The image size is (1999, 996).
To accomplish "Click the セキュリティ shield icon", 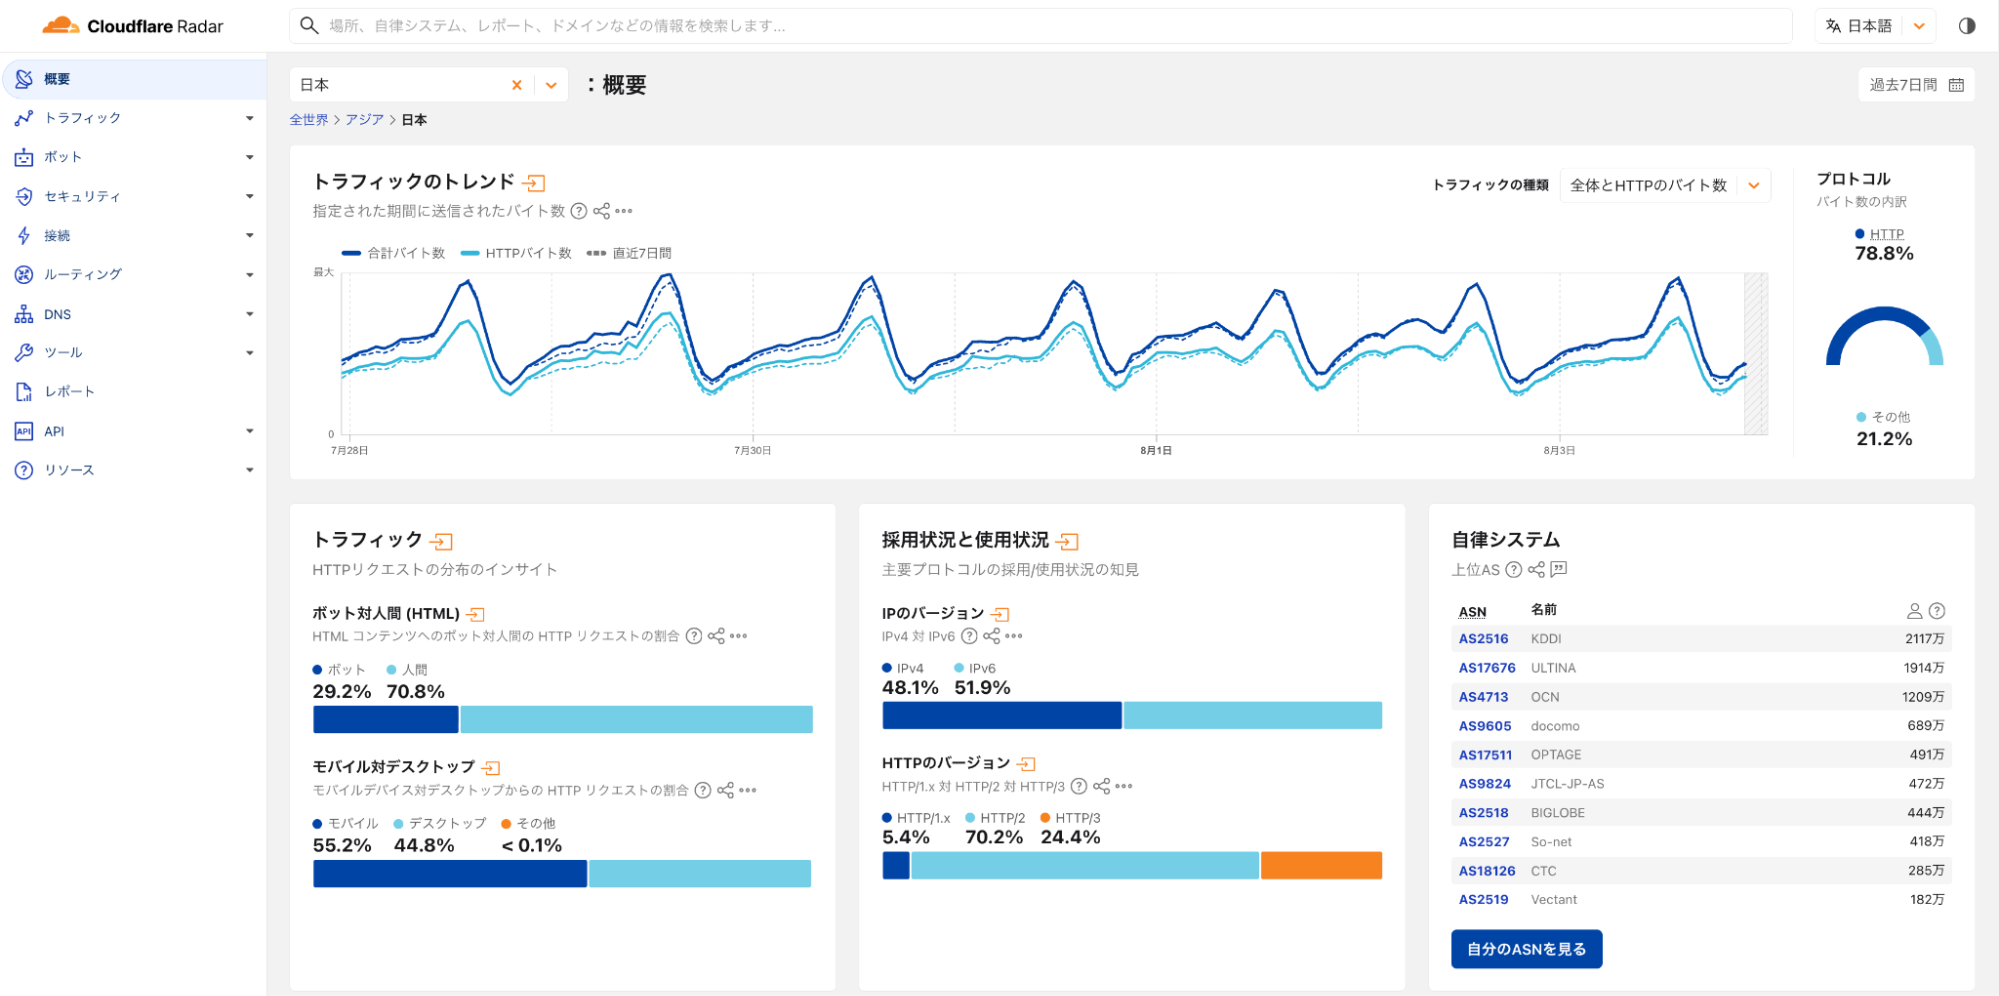I will pyautogui.click(x=24, y=196).
